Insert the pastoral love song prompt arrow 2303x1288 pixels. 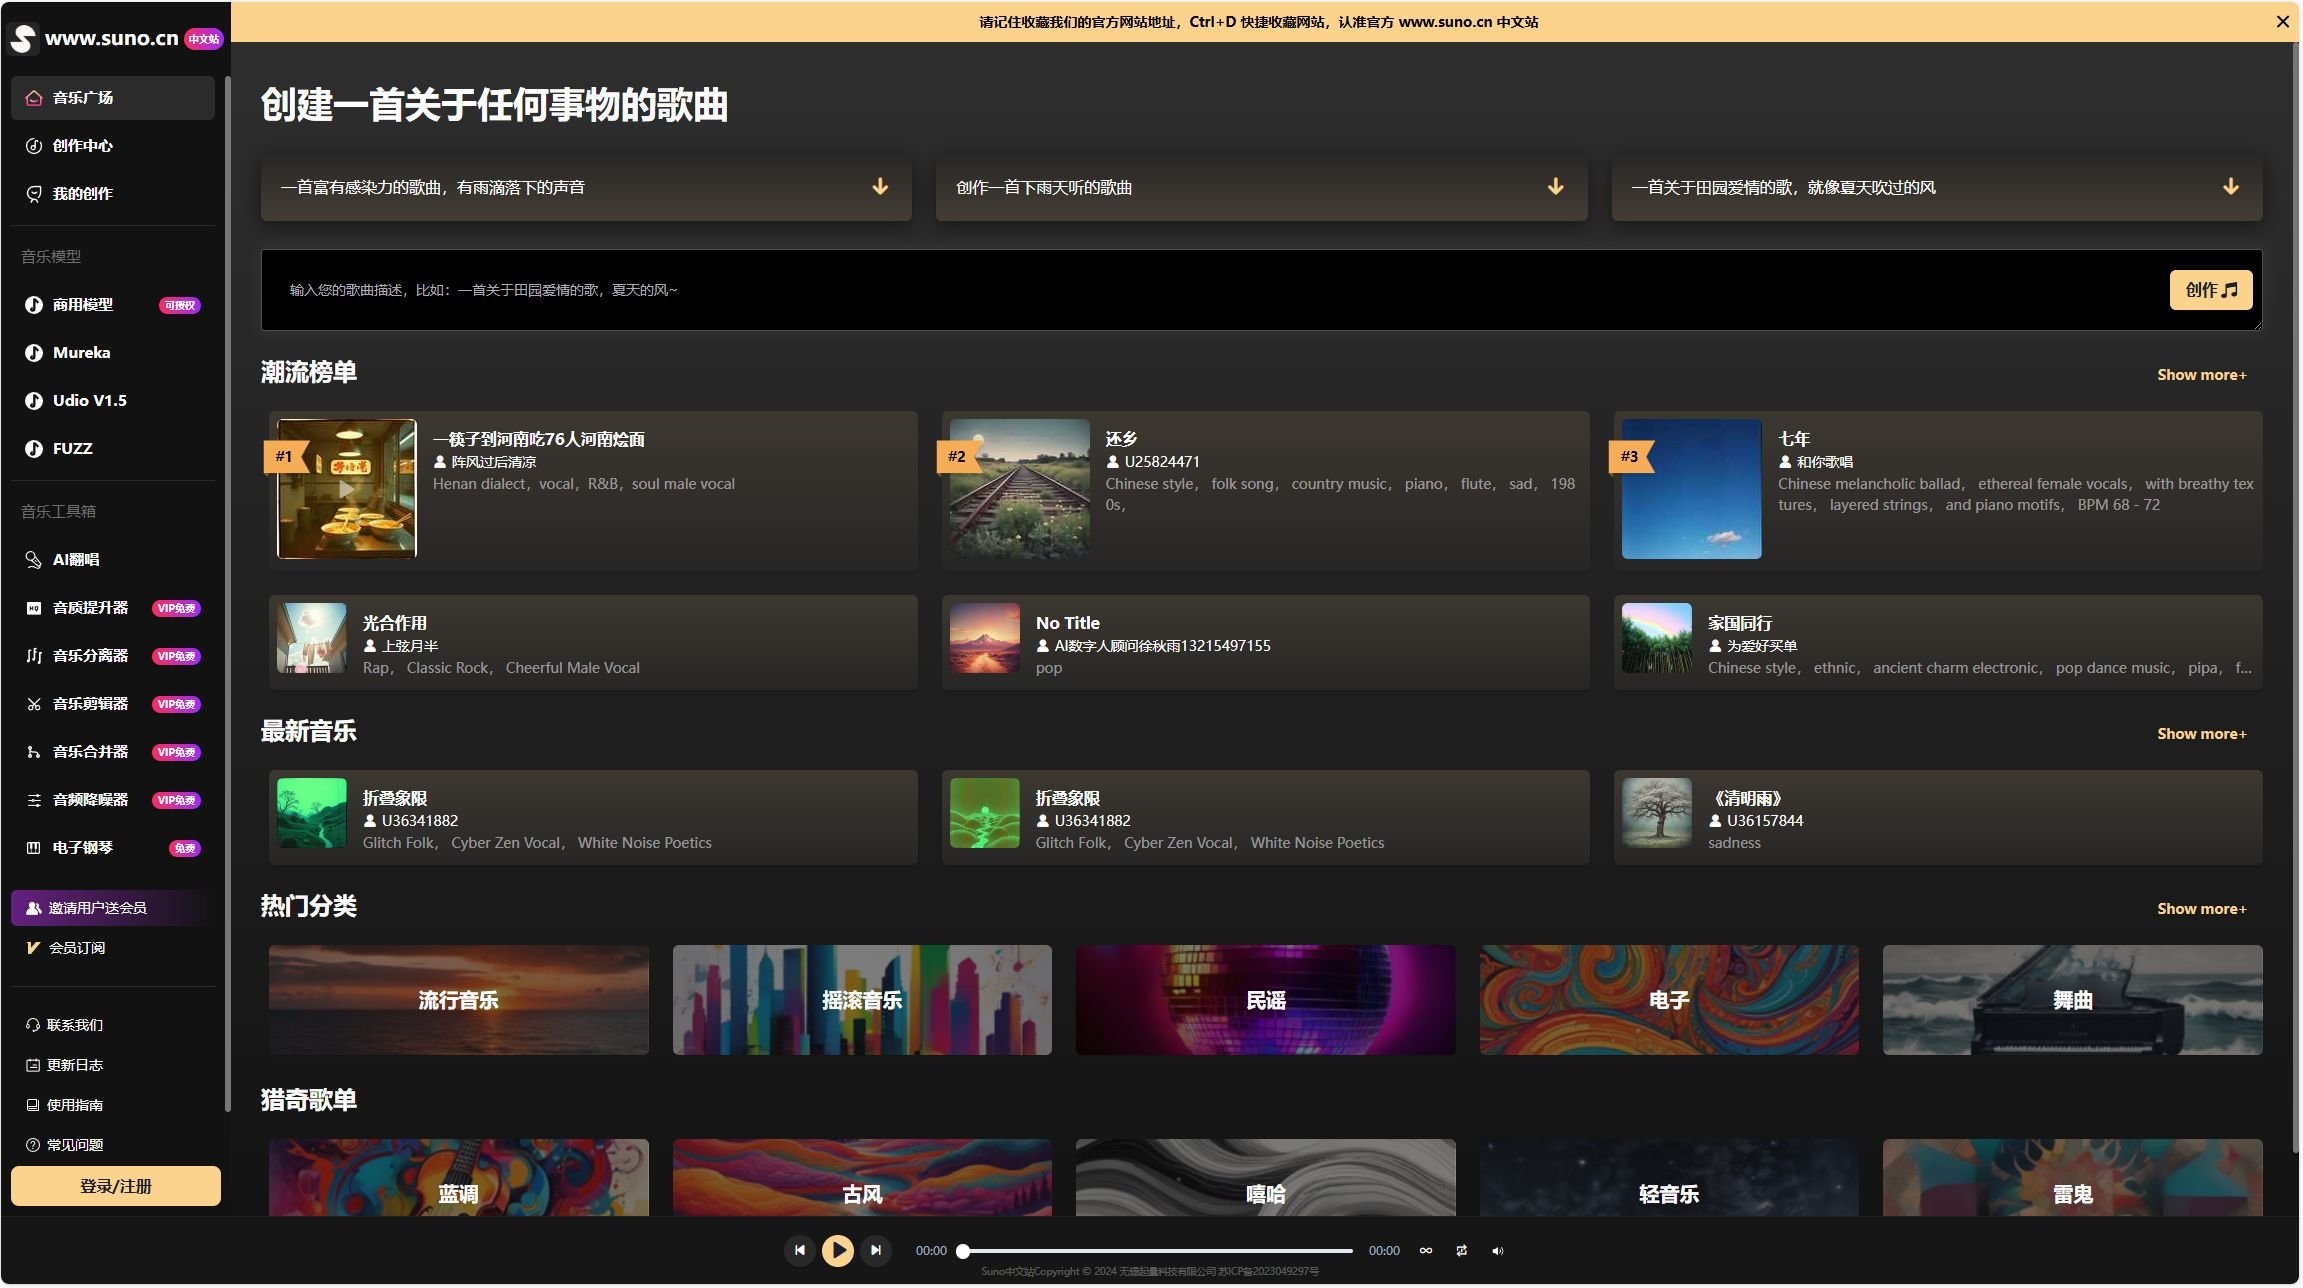(2230, 187)
